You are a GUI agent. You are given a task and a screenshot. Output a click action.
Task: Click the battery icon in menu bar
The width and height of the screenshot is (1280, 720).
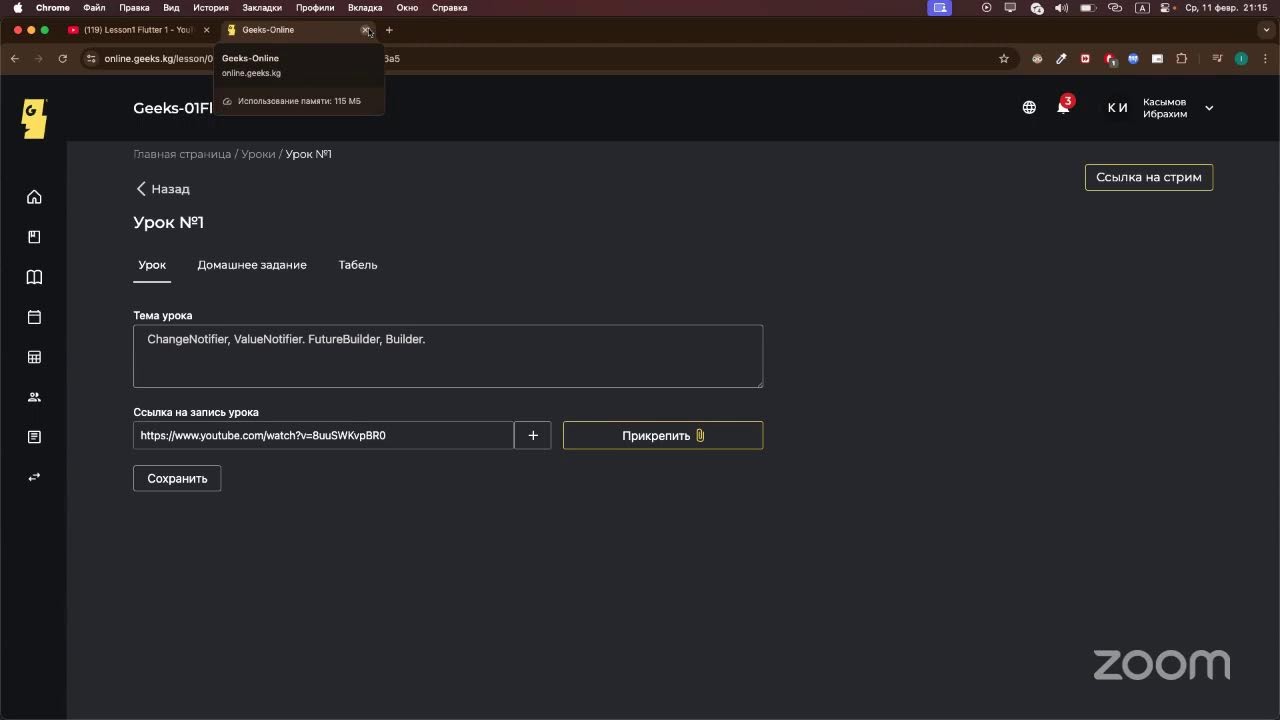pyautogui.click(x=1088, y=8)
